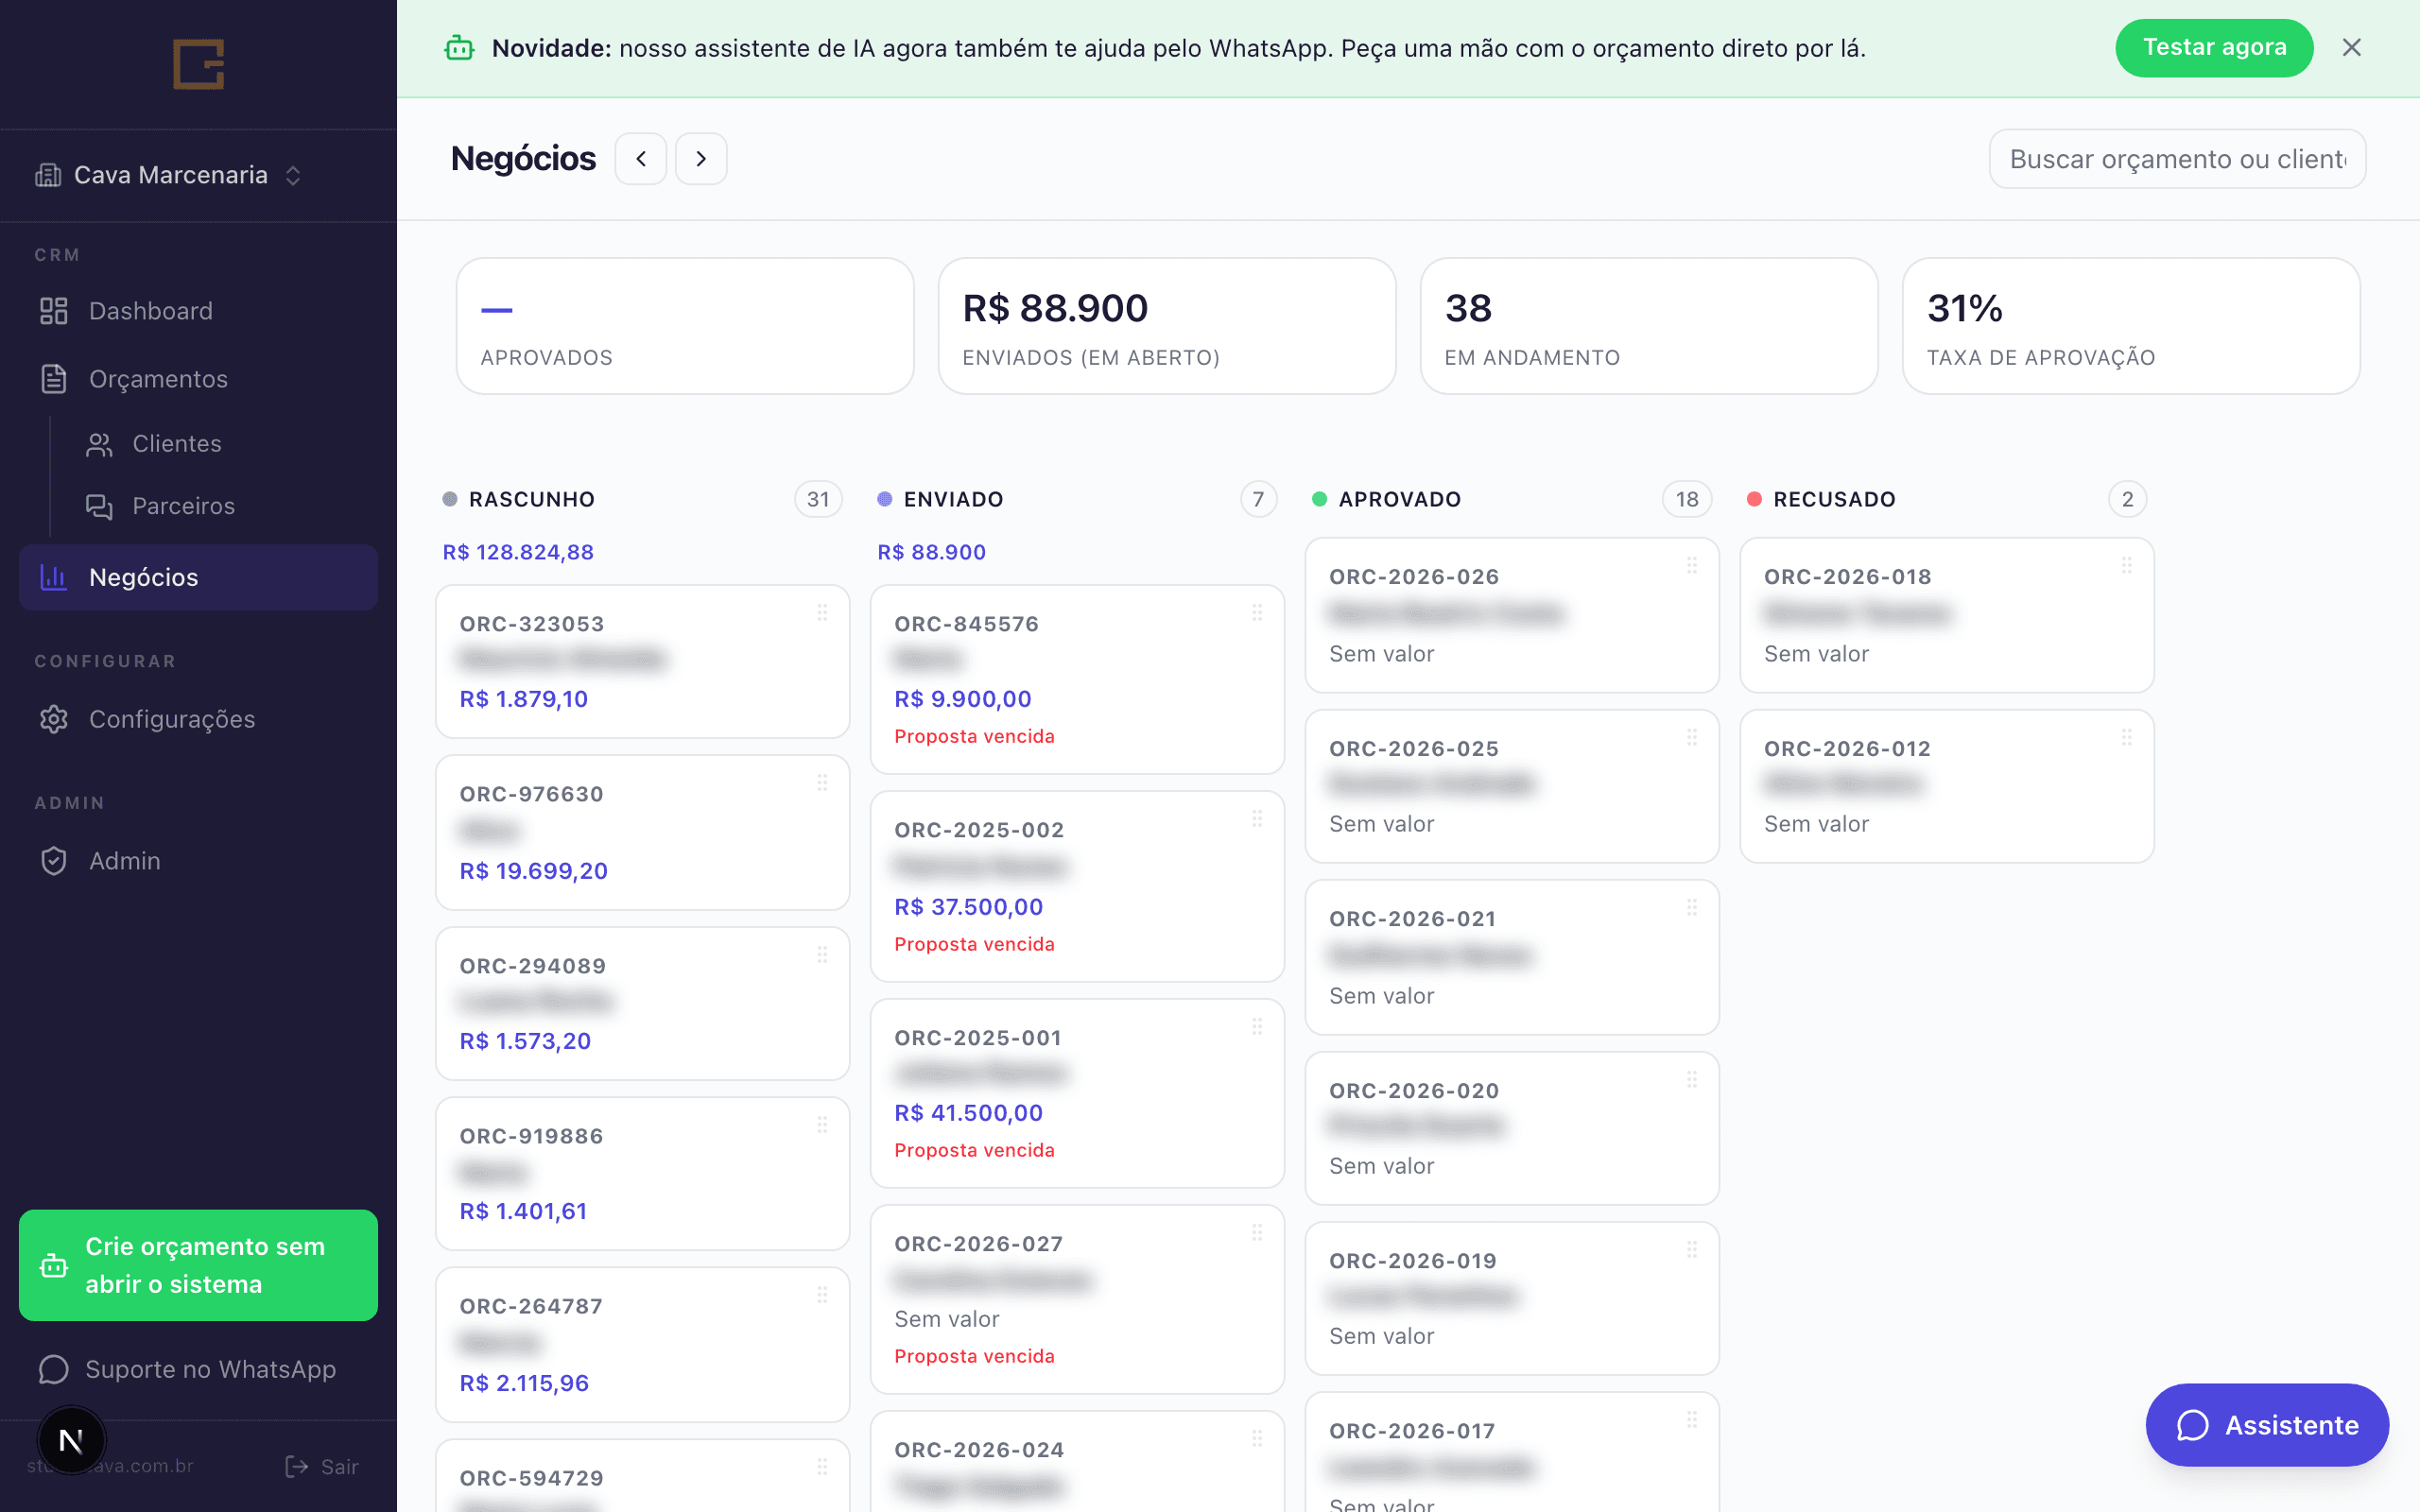Click the 31% Taxa de Aprovação card
Image resolution: width=2420 pixels, height=1512 pixels.
pyautogui.click(x=2131, y=326)
